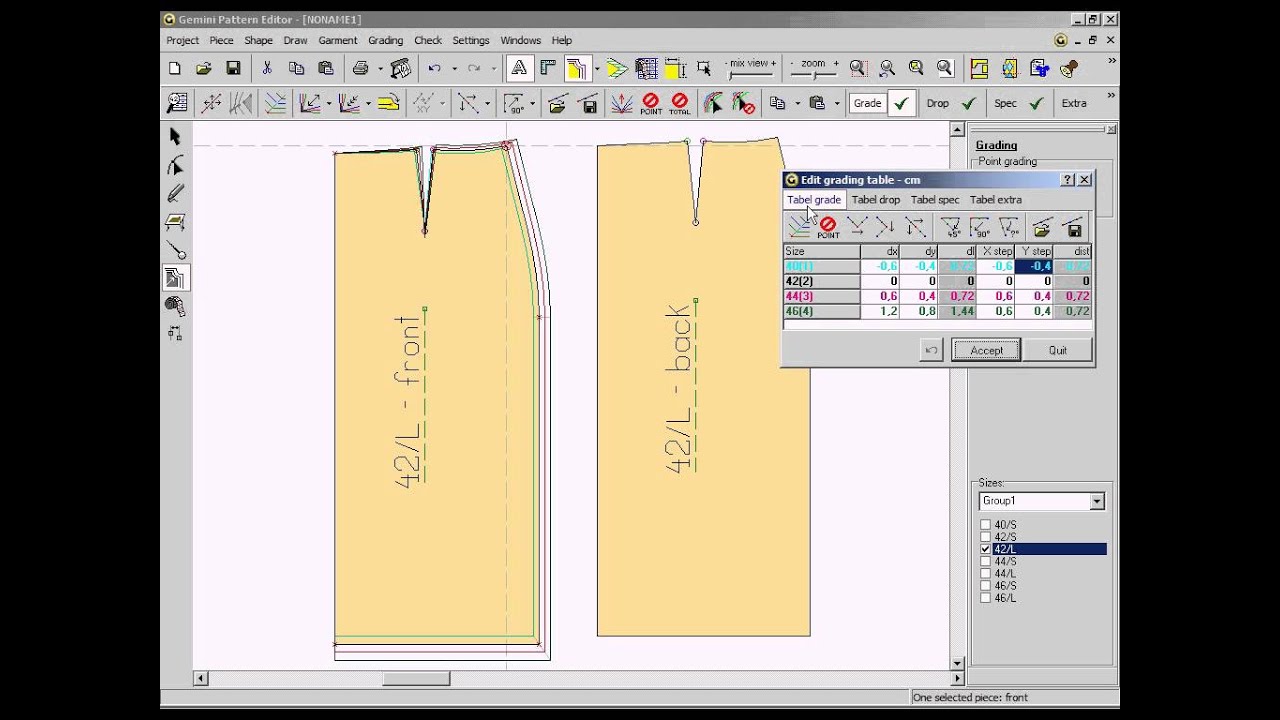Expand the nest view dropdown arrow

(596, 69)
